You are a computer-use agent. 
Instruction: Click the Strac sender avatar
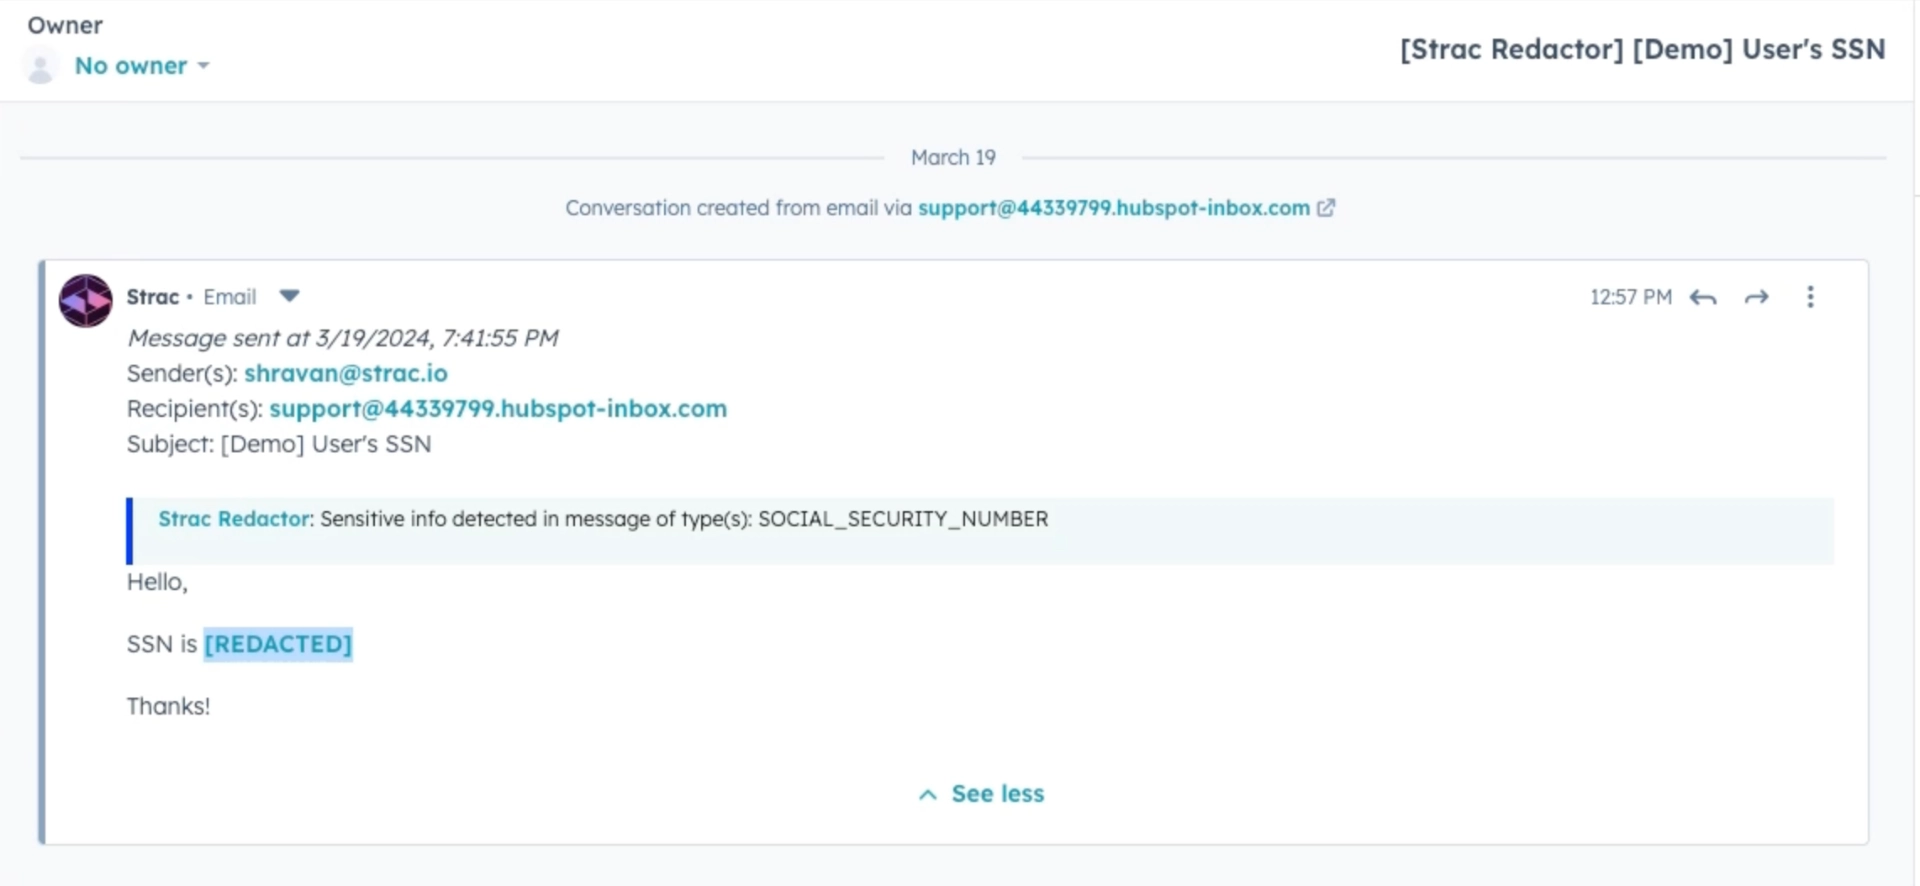[85, 301]
